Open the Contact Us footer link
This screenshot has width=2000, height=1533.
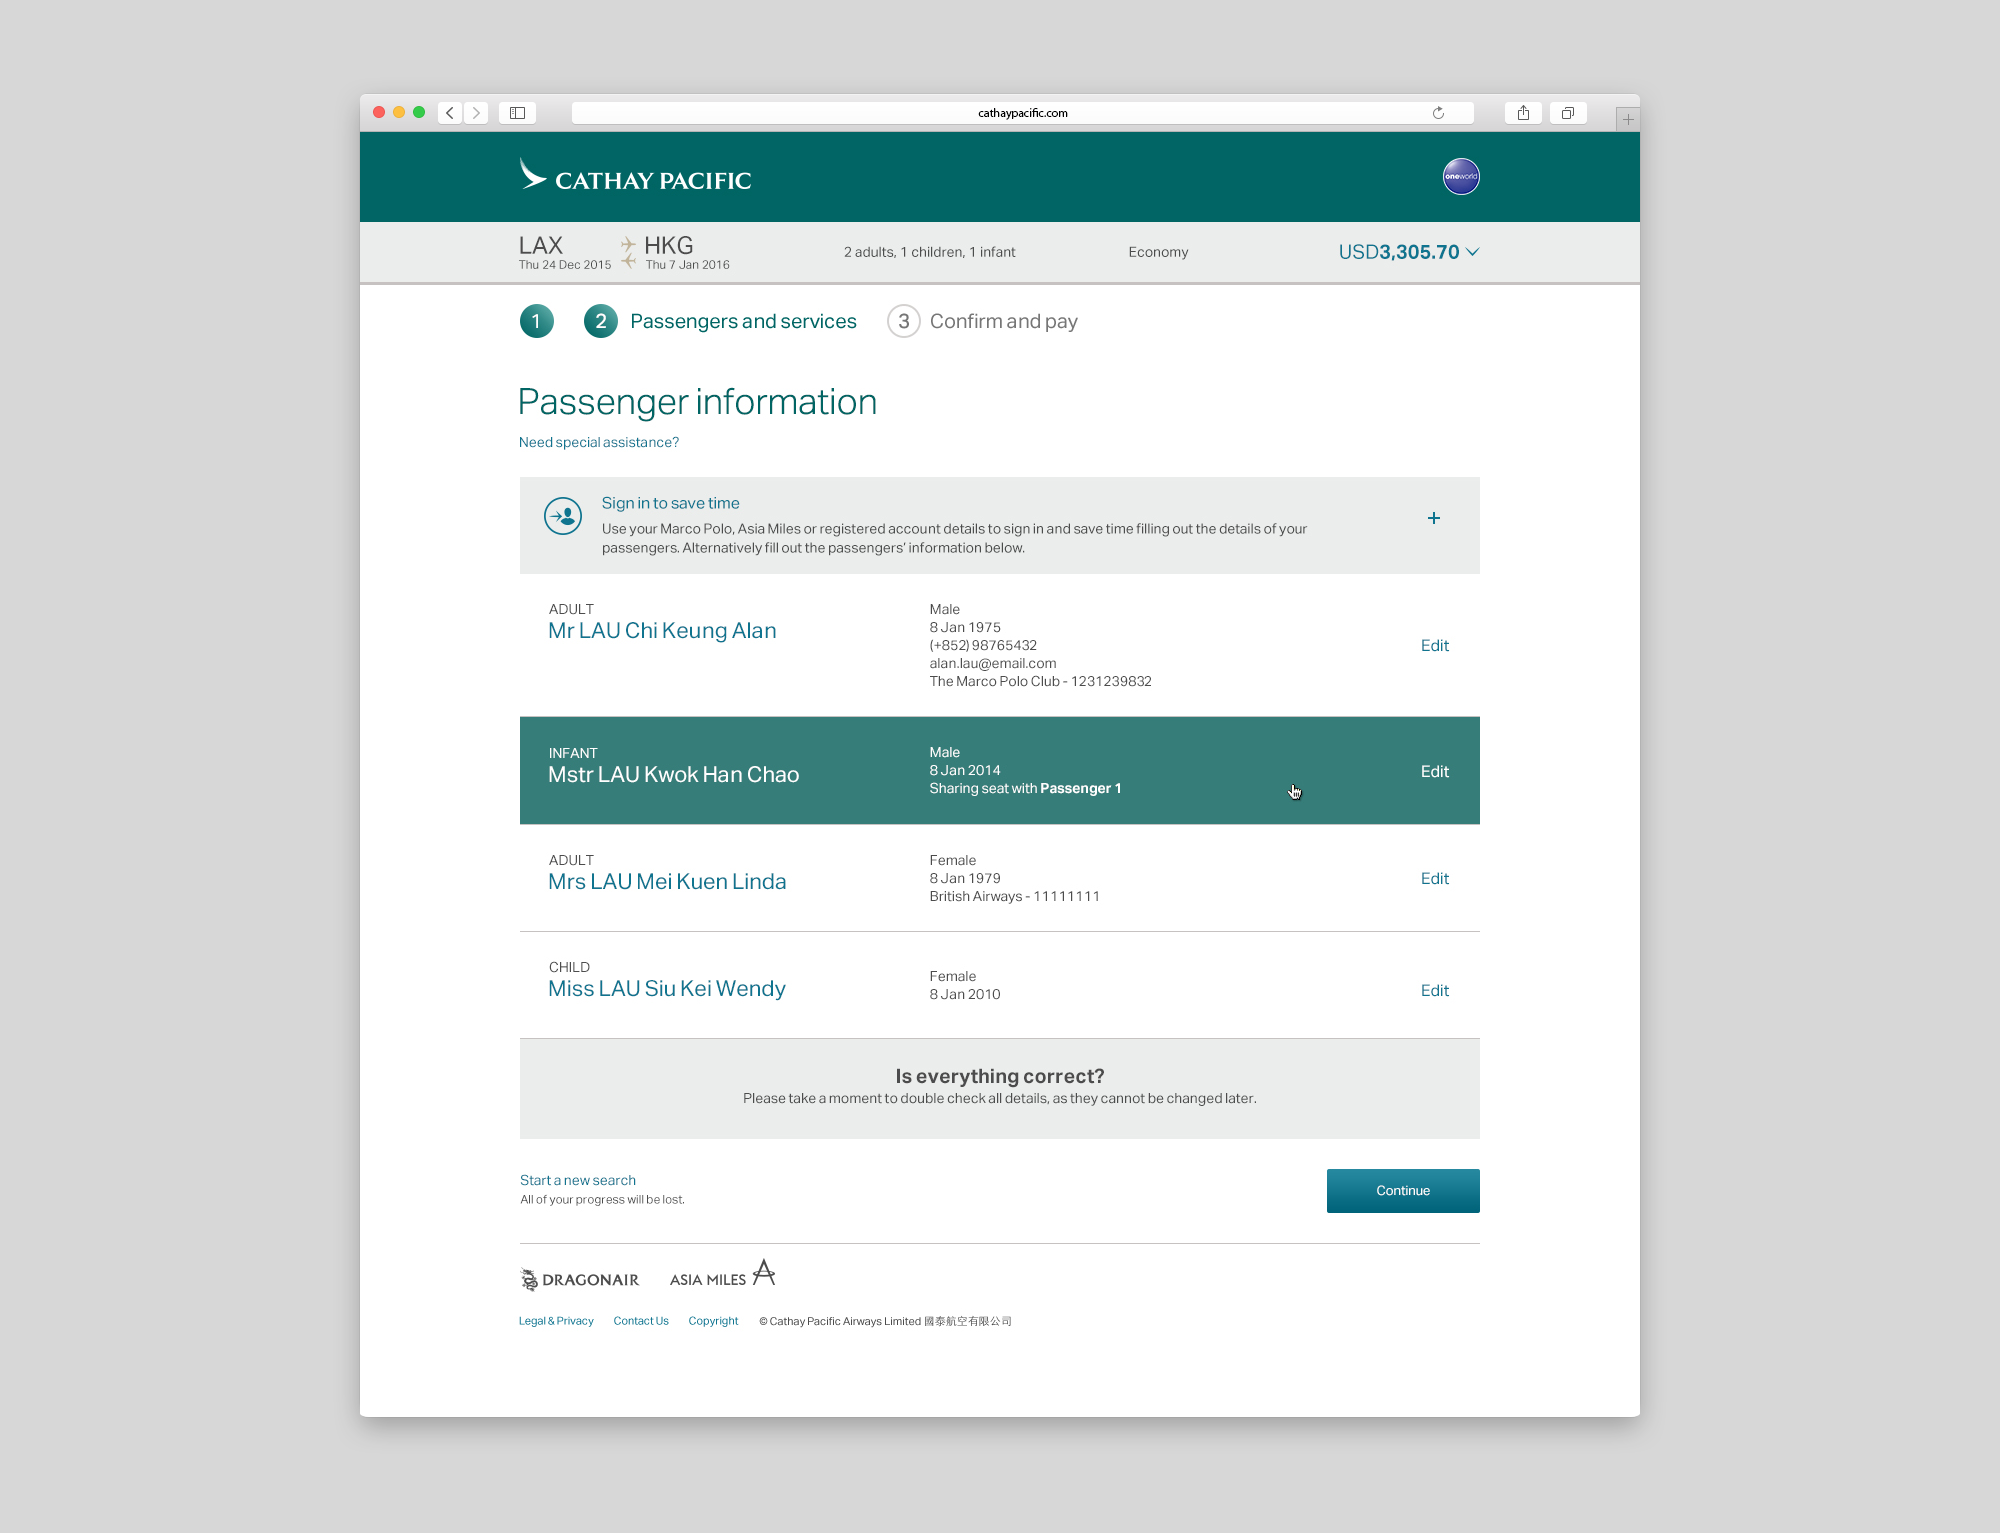click(641, 1321)
